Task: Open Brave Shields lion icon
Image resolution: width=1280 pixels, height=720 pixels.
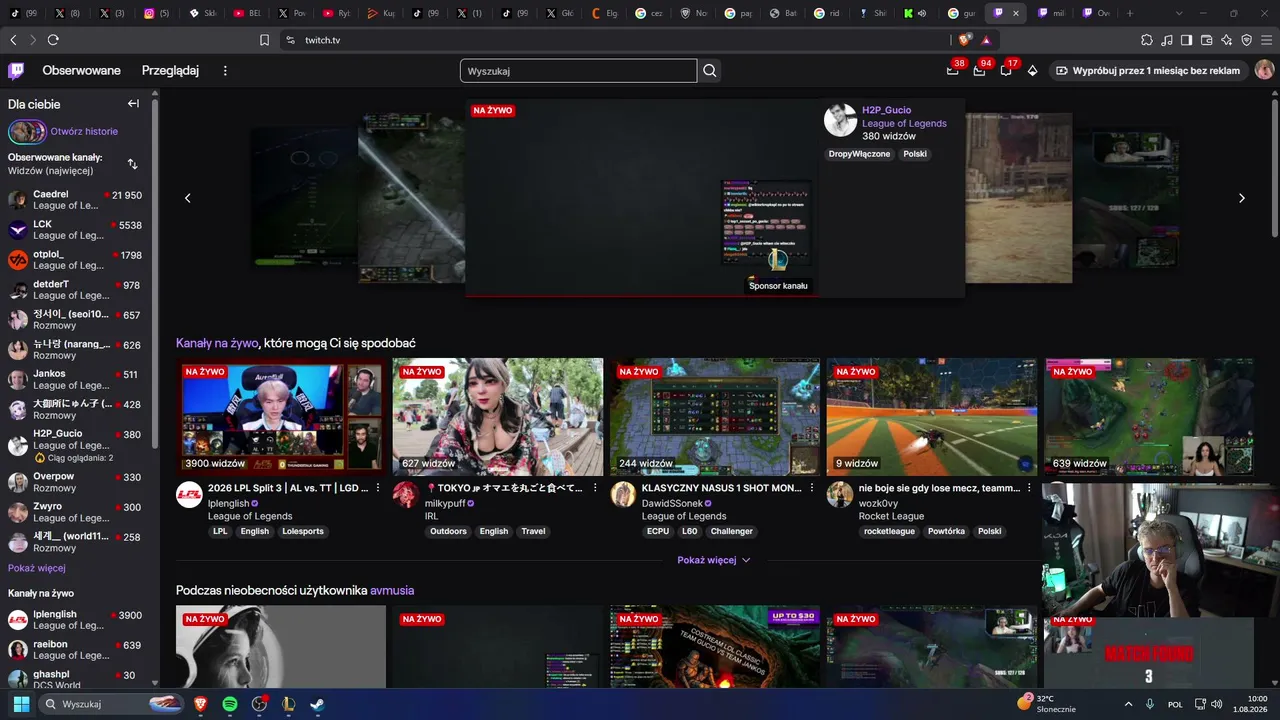Action: pyautogui.click(x=964, y=40)
